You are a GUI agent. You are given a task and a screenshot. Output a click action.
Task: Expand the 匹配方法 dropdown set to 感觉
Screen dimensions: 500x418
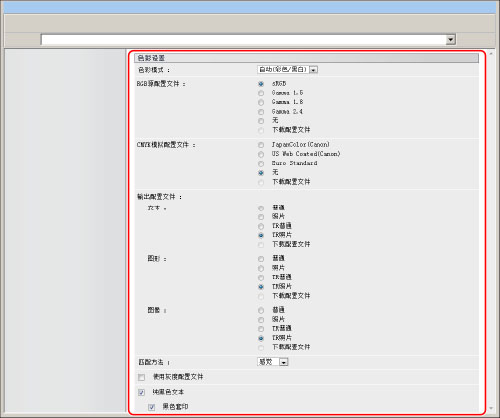click(273, 362)
